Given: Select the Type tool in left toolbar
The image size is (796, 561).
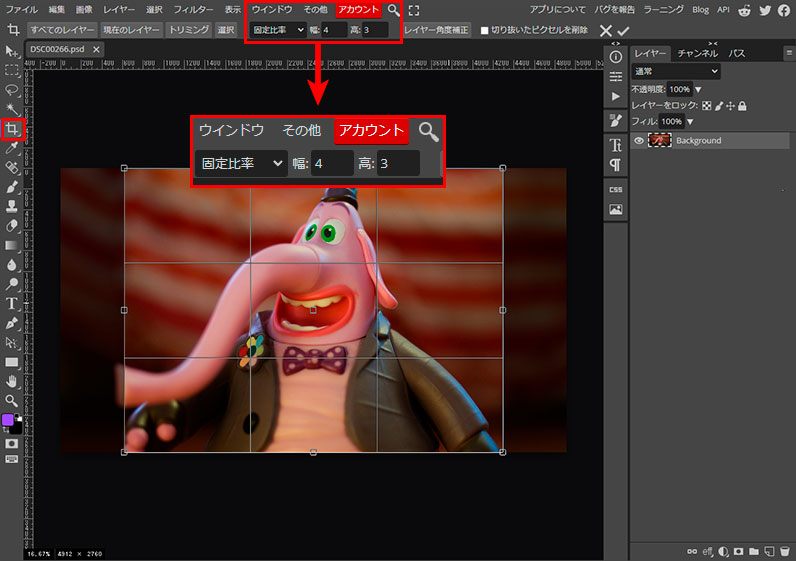Looking at the screenshot, I should (11, 303).
